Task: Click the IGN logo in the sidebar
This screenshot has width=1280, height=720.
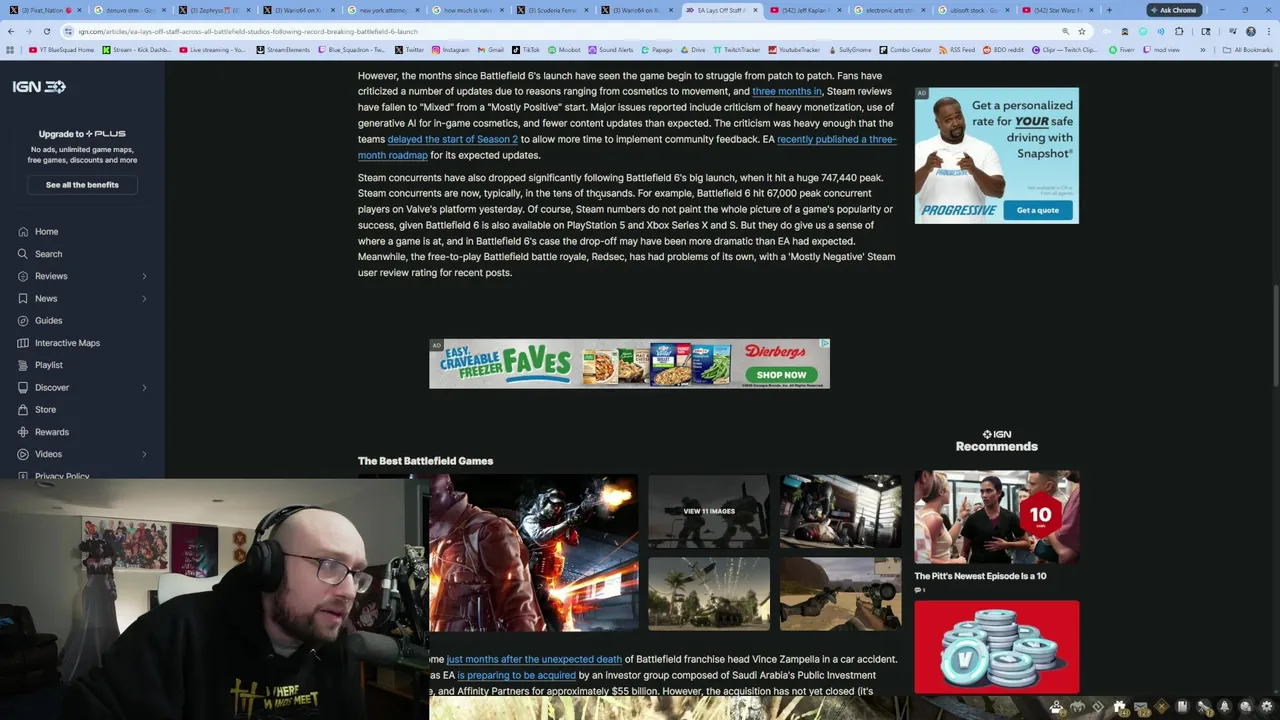Action: tap(39, 87)
